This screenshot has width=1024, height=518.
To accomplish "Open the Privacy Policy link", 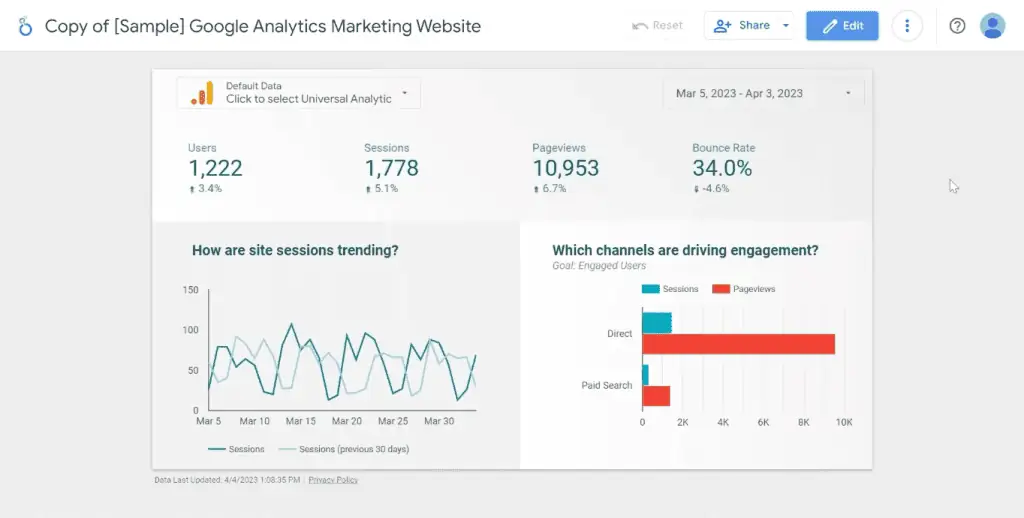I will (333, 480).
